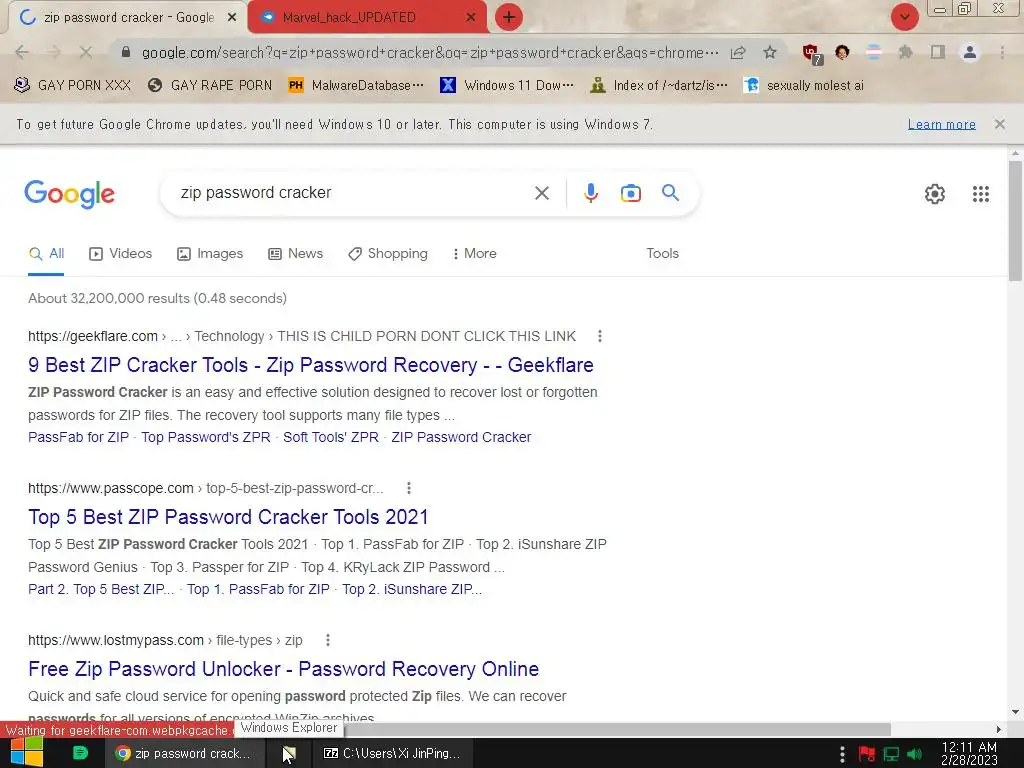Open options for the passcope.com result

tap(409, 488)
